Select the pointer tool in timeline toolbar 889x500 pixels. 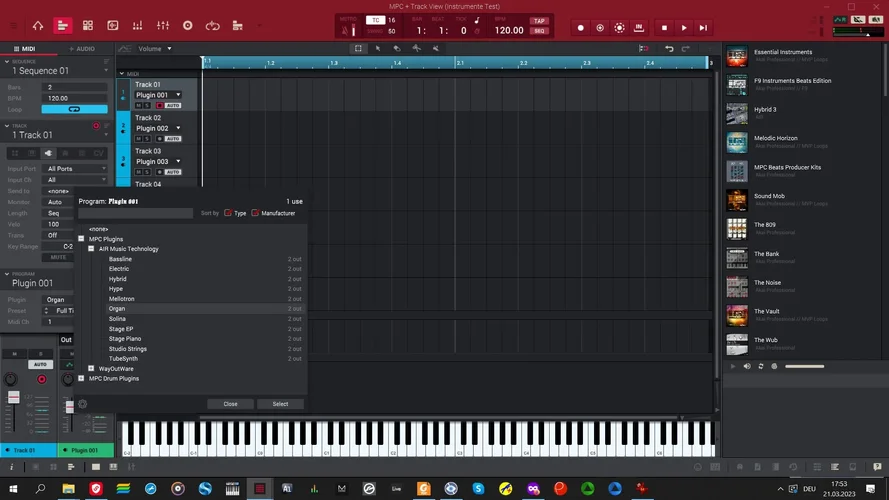tap(378, 48)
